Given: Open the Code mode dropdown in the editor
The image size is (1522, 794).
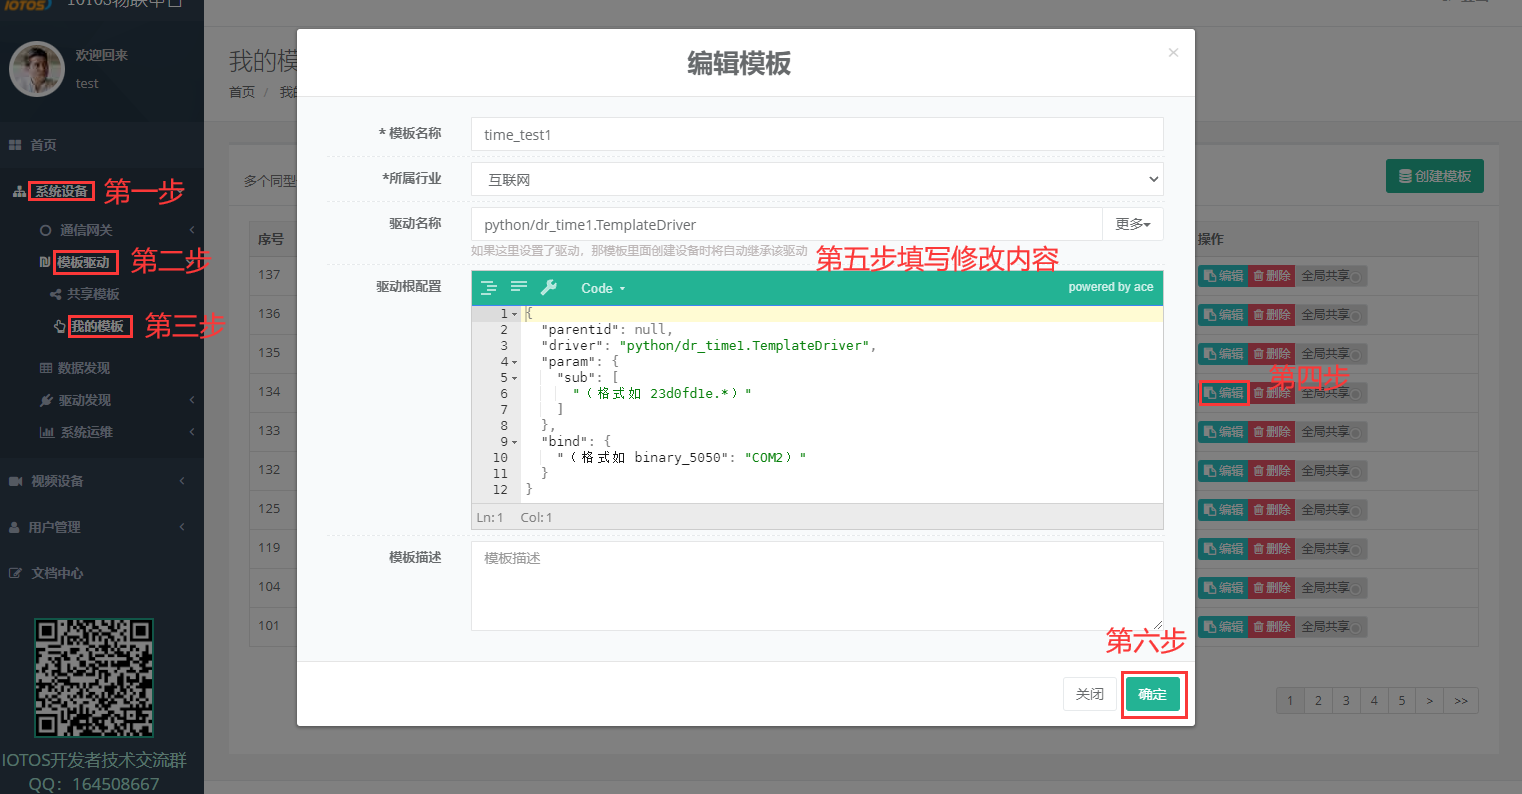Looking at the screenshot, I should point(601,288).
